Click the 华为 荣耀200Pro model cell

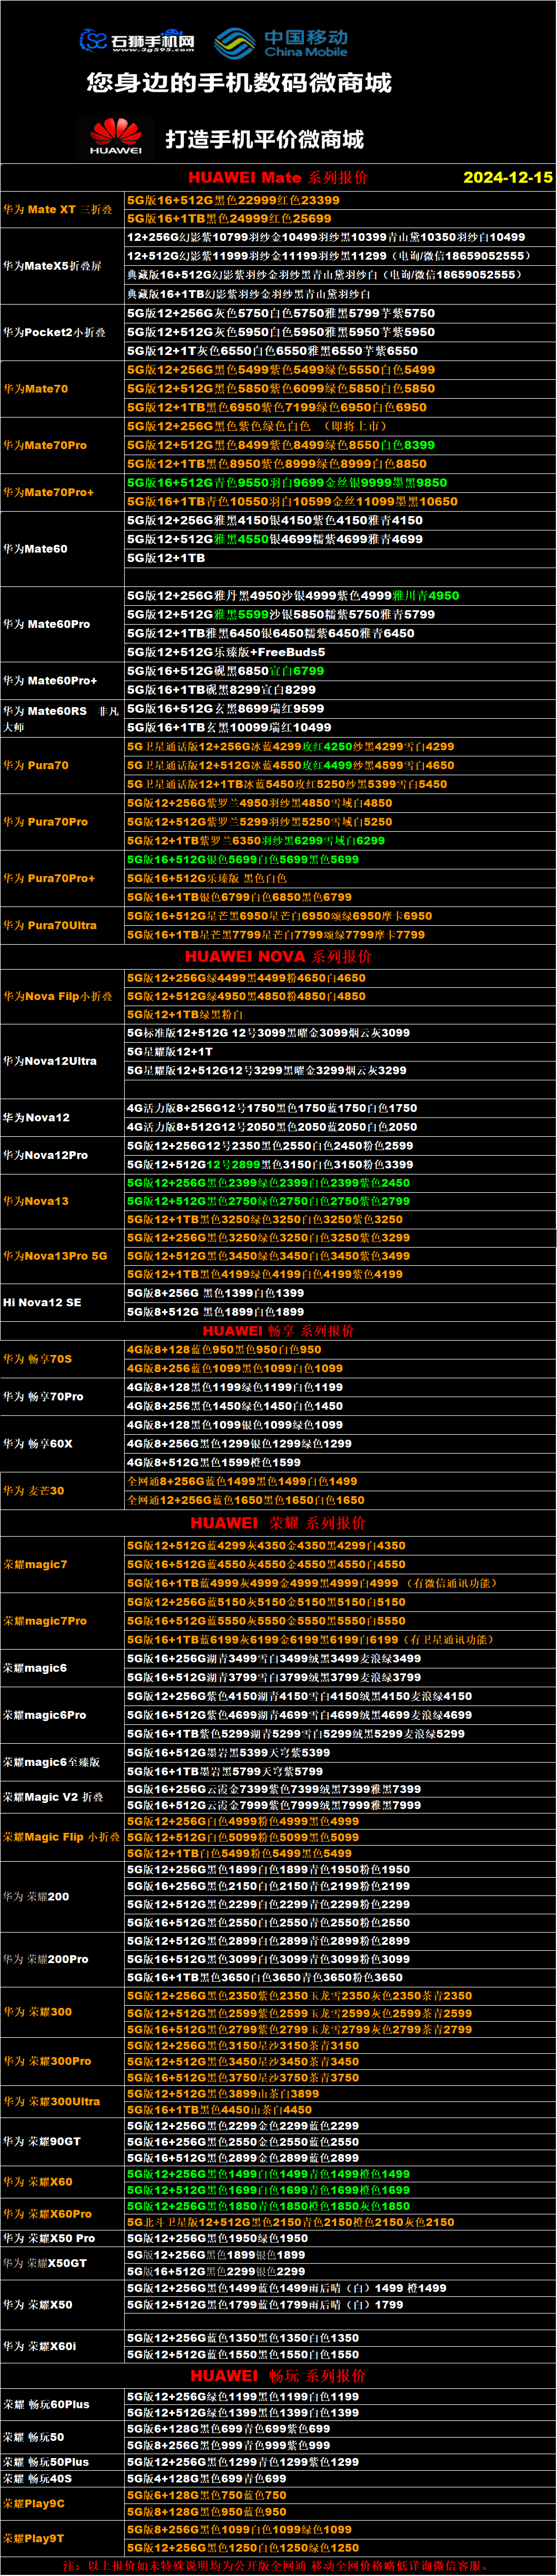[x=63, y=1959]
